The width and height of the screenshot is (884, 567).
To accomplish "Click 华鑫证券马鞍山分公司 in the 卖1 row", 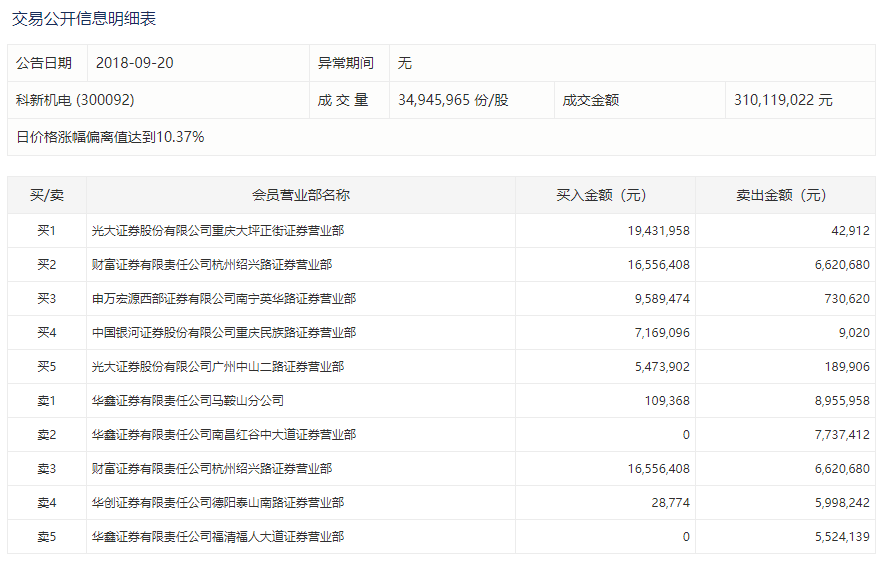I will 187,401.
